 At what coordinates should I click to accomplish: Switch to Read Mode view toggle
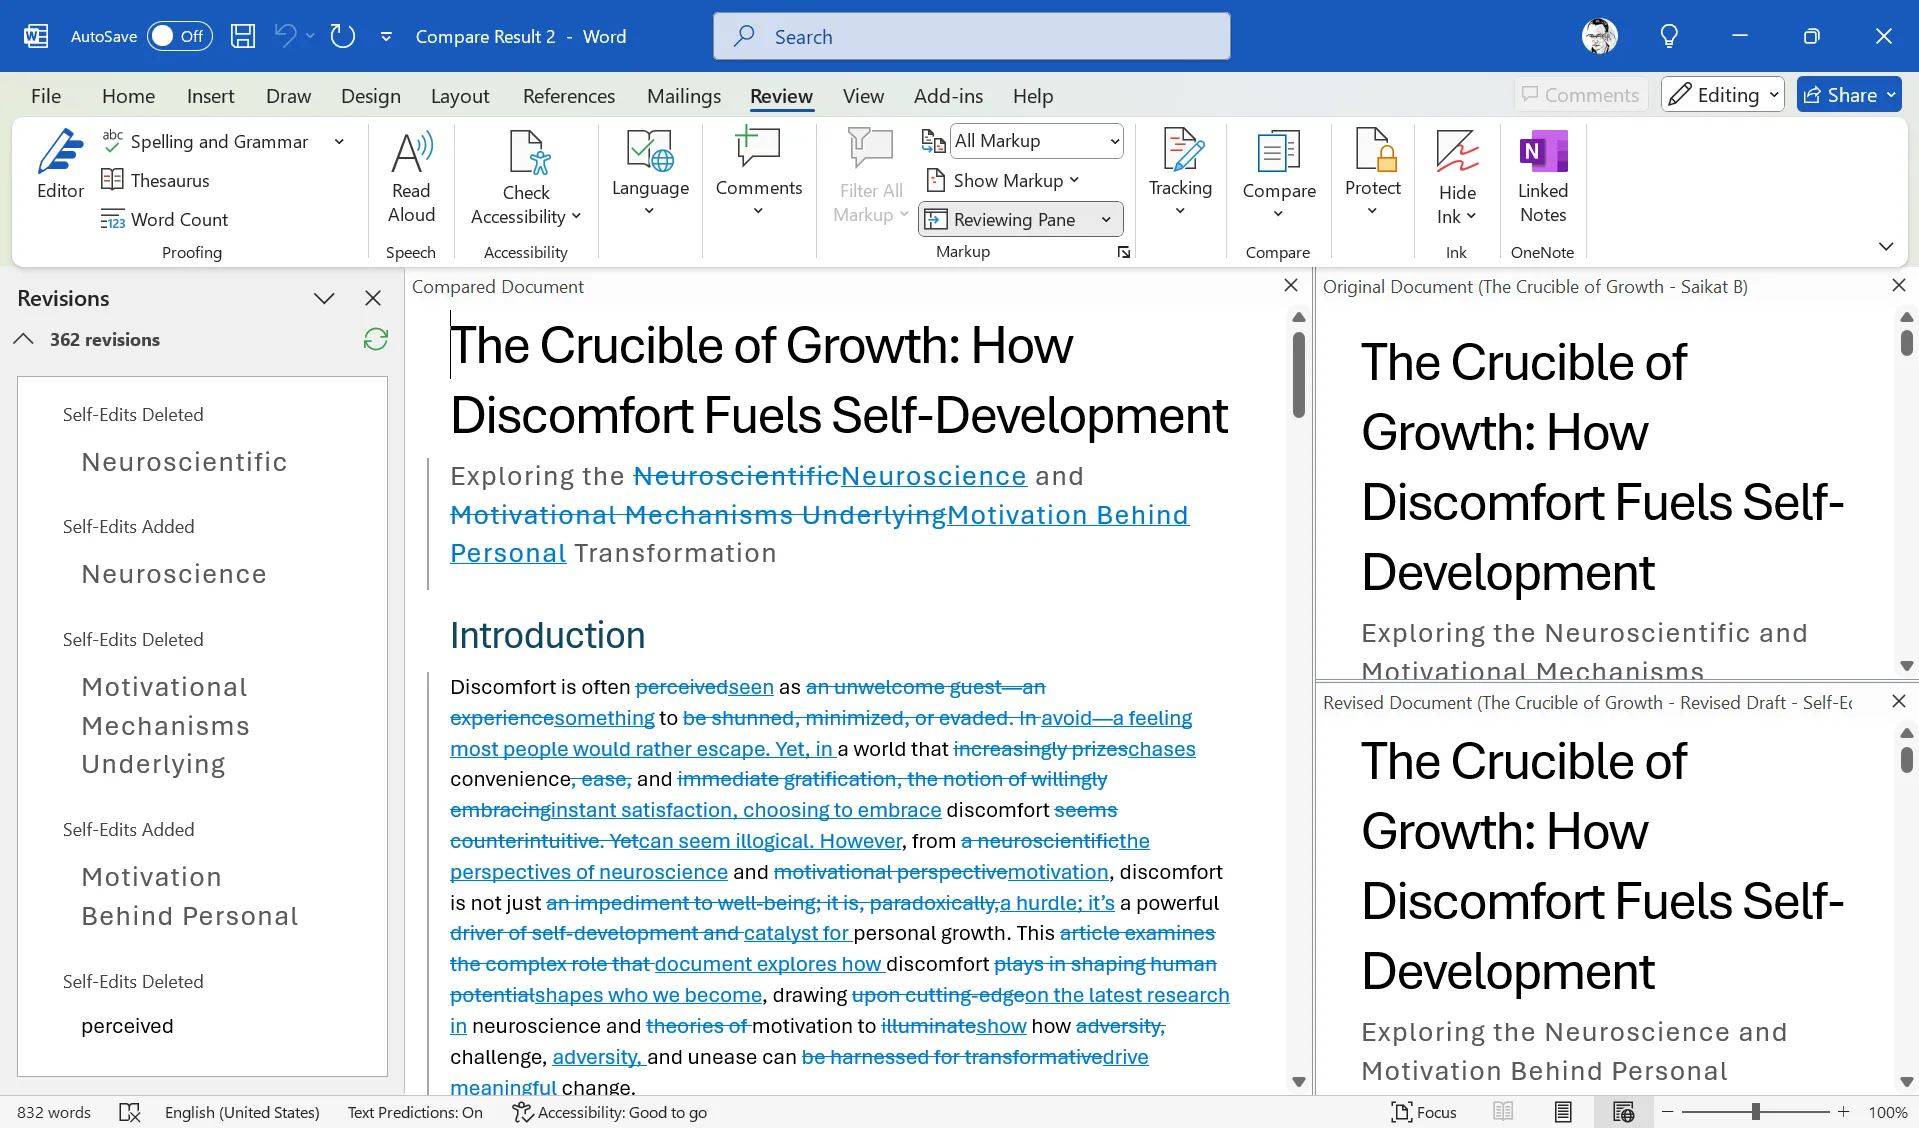(1502, 1111)
